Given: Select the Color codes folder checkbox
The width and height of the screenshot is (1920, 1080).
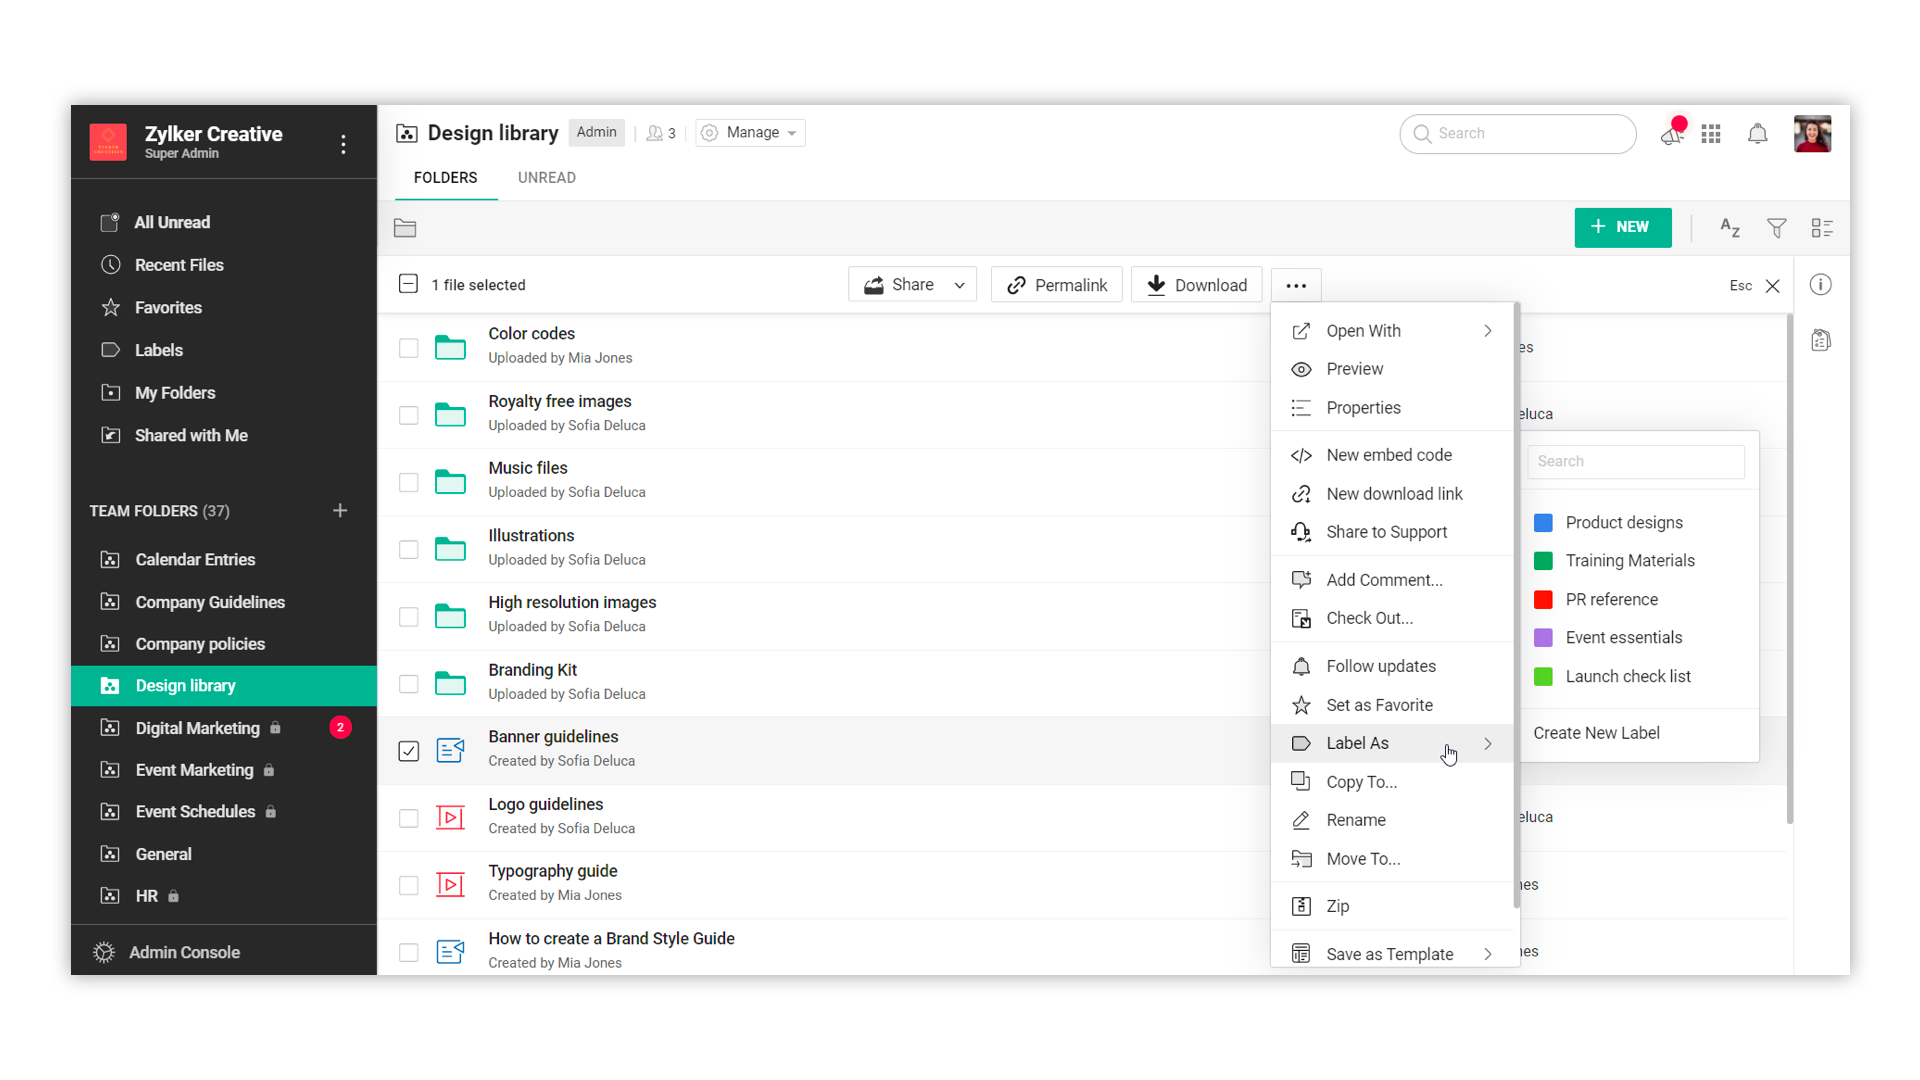Looking at the screenshot, I should [408, 348].
